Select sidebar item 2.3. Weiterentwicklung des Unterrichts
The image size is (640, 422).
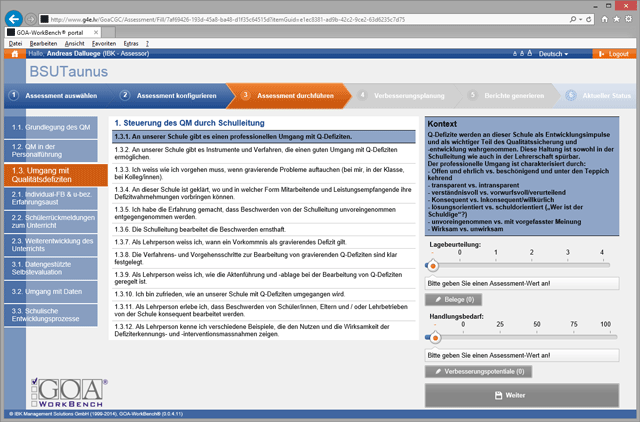51,245
